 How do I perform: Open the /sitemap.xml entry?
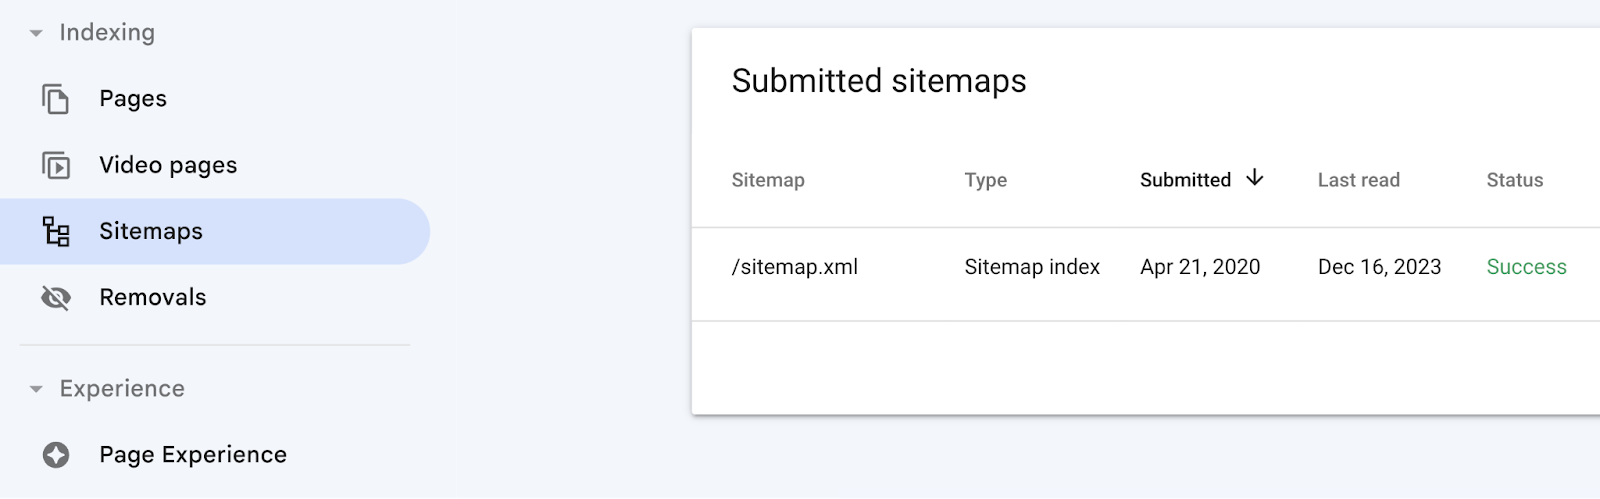pos(795,267)
